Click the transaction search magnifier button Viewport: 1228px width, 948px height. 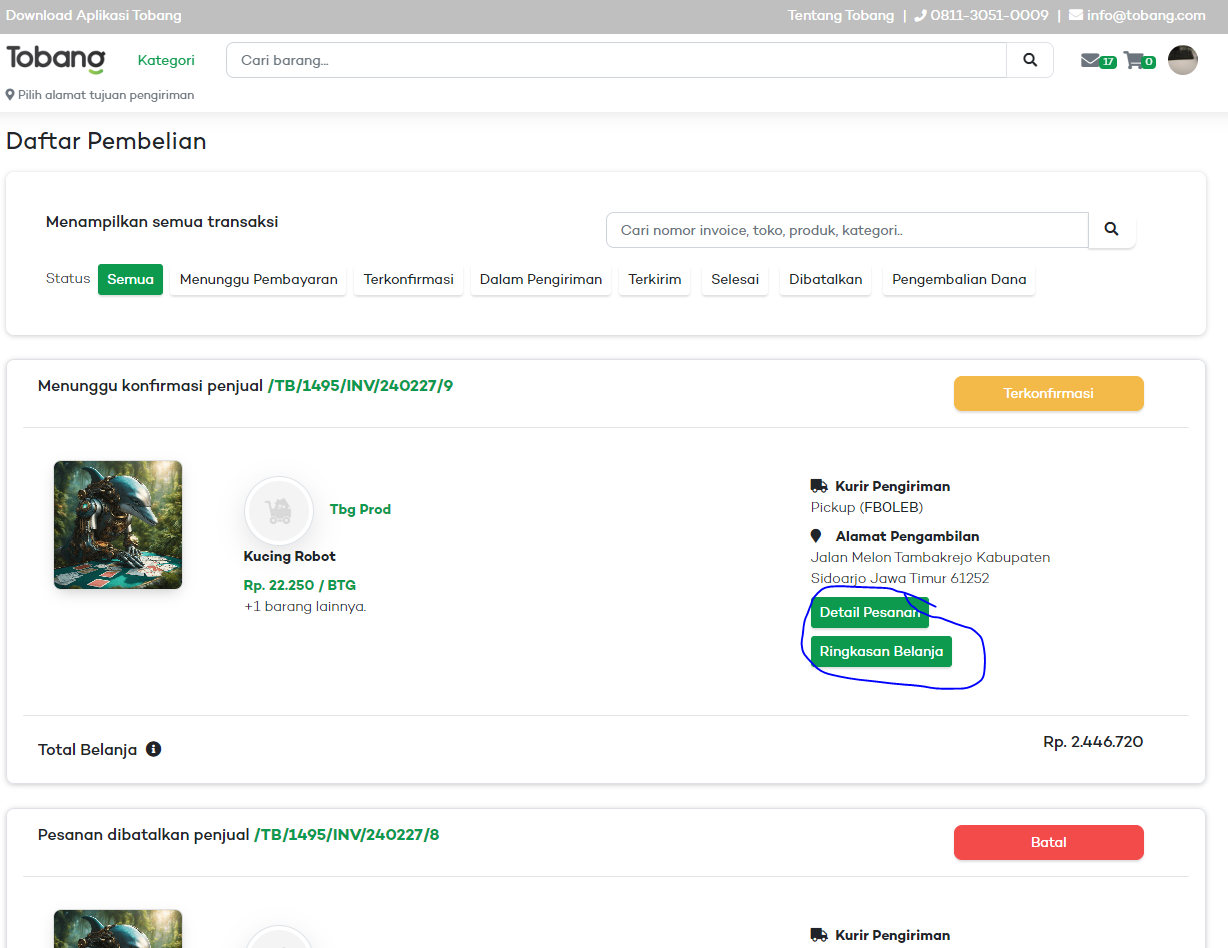[x=1111, y=230]
